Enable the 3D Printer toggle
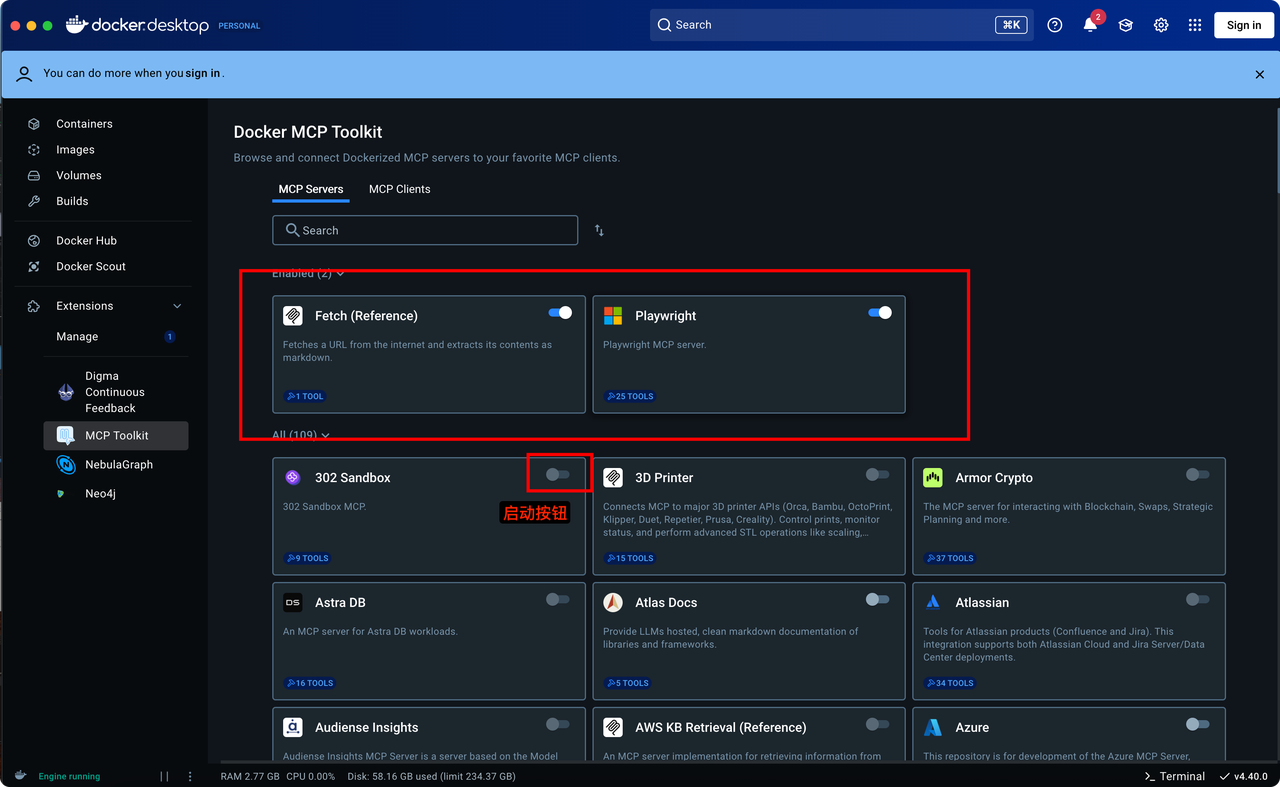 click(x=878, y=475)
